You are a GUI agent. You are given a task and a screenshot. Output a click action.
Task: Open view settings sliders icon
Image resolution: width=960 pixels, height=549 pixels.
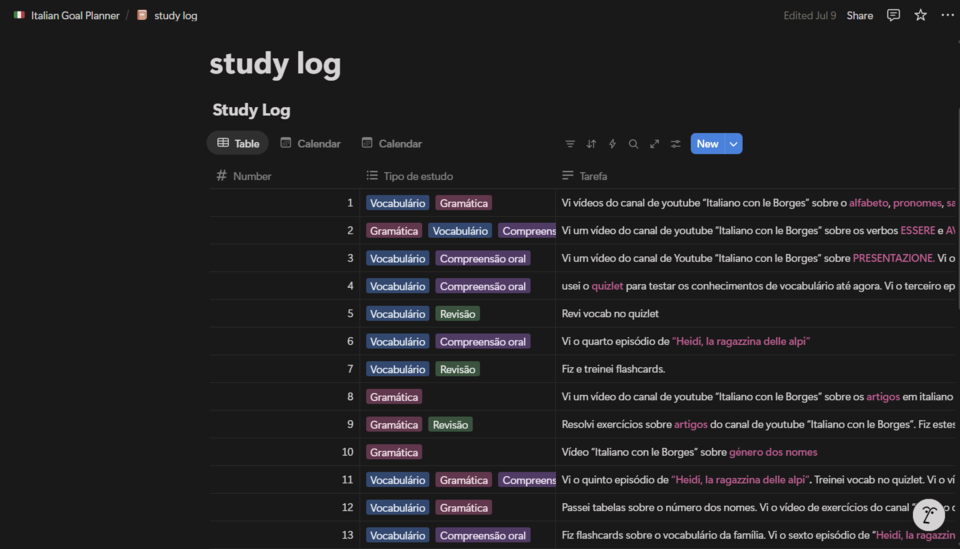point(675,144)
